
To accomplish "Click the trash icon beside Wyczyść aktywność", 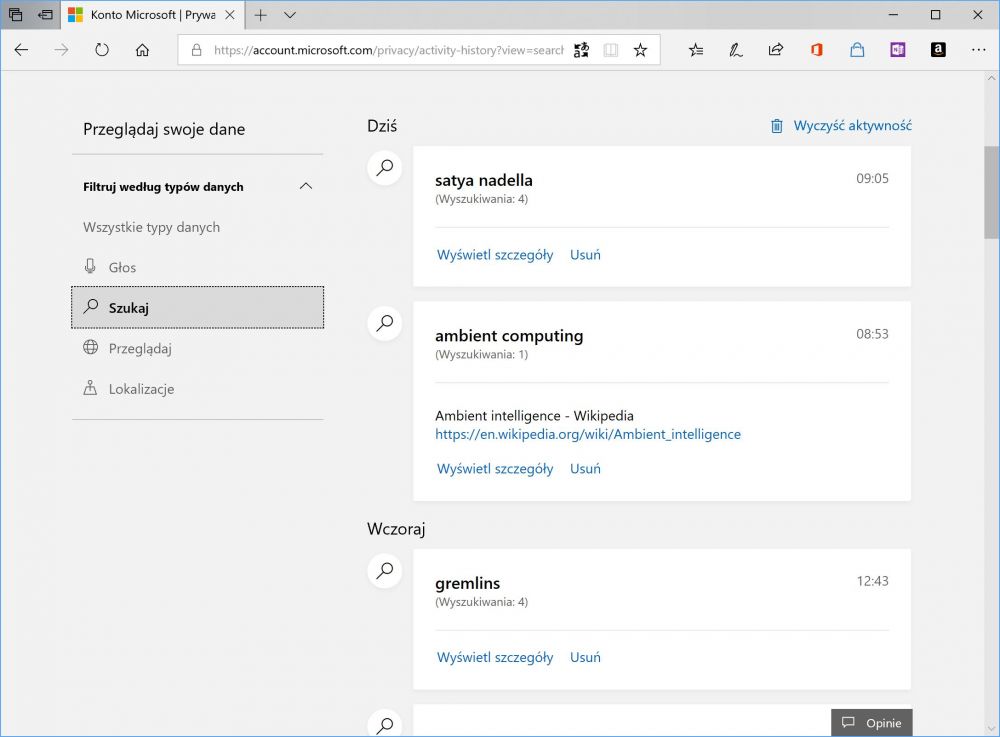I will (x=776, y=126).
